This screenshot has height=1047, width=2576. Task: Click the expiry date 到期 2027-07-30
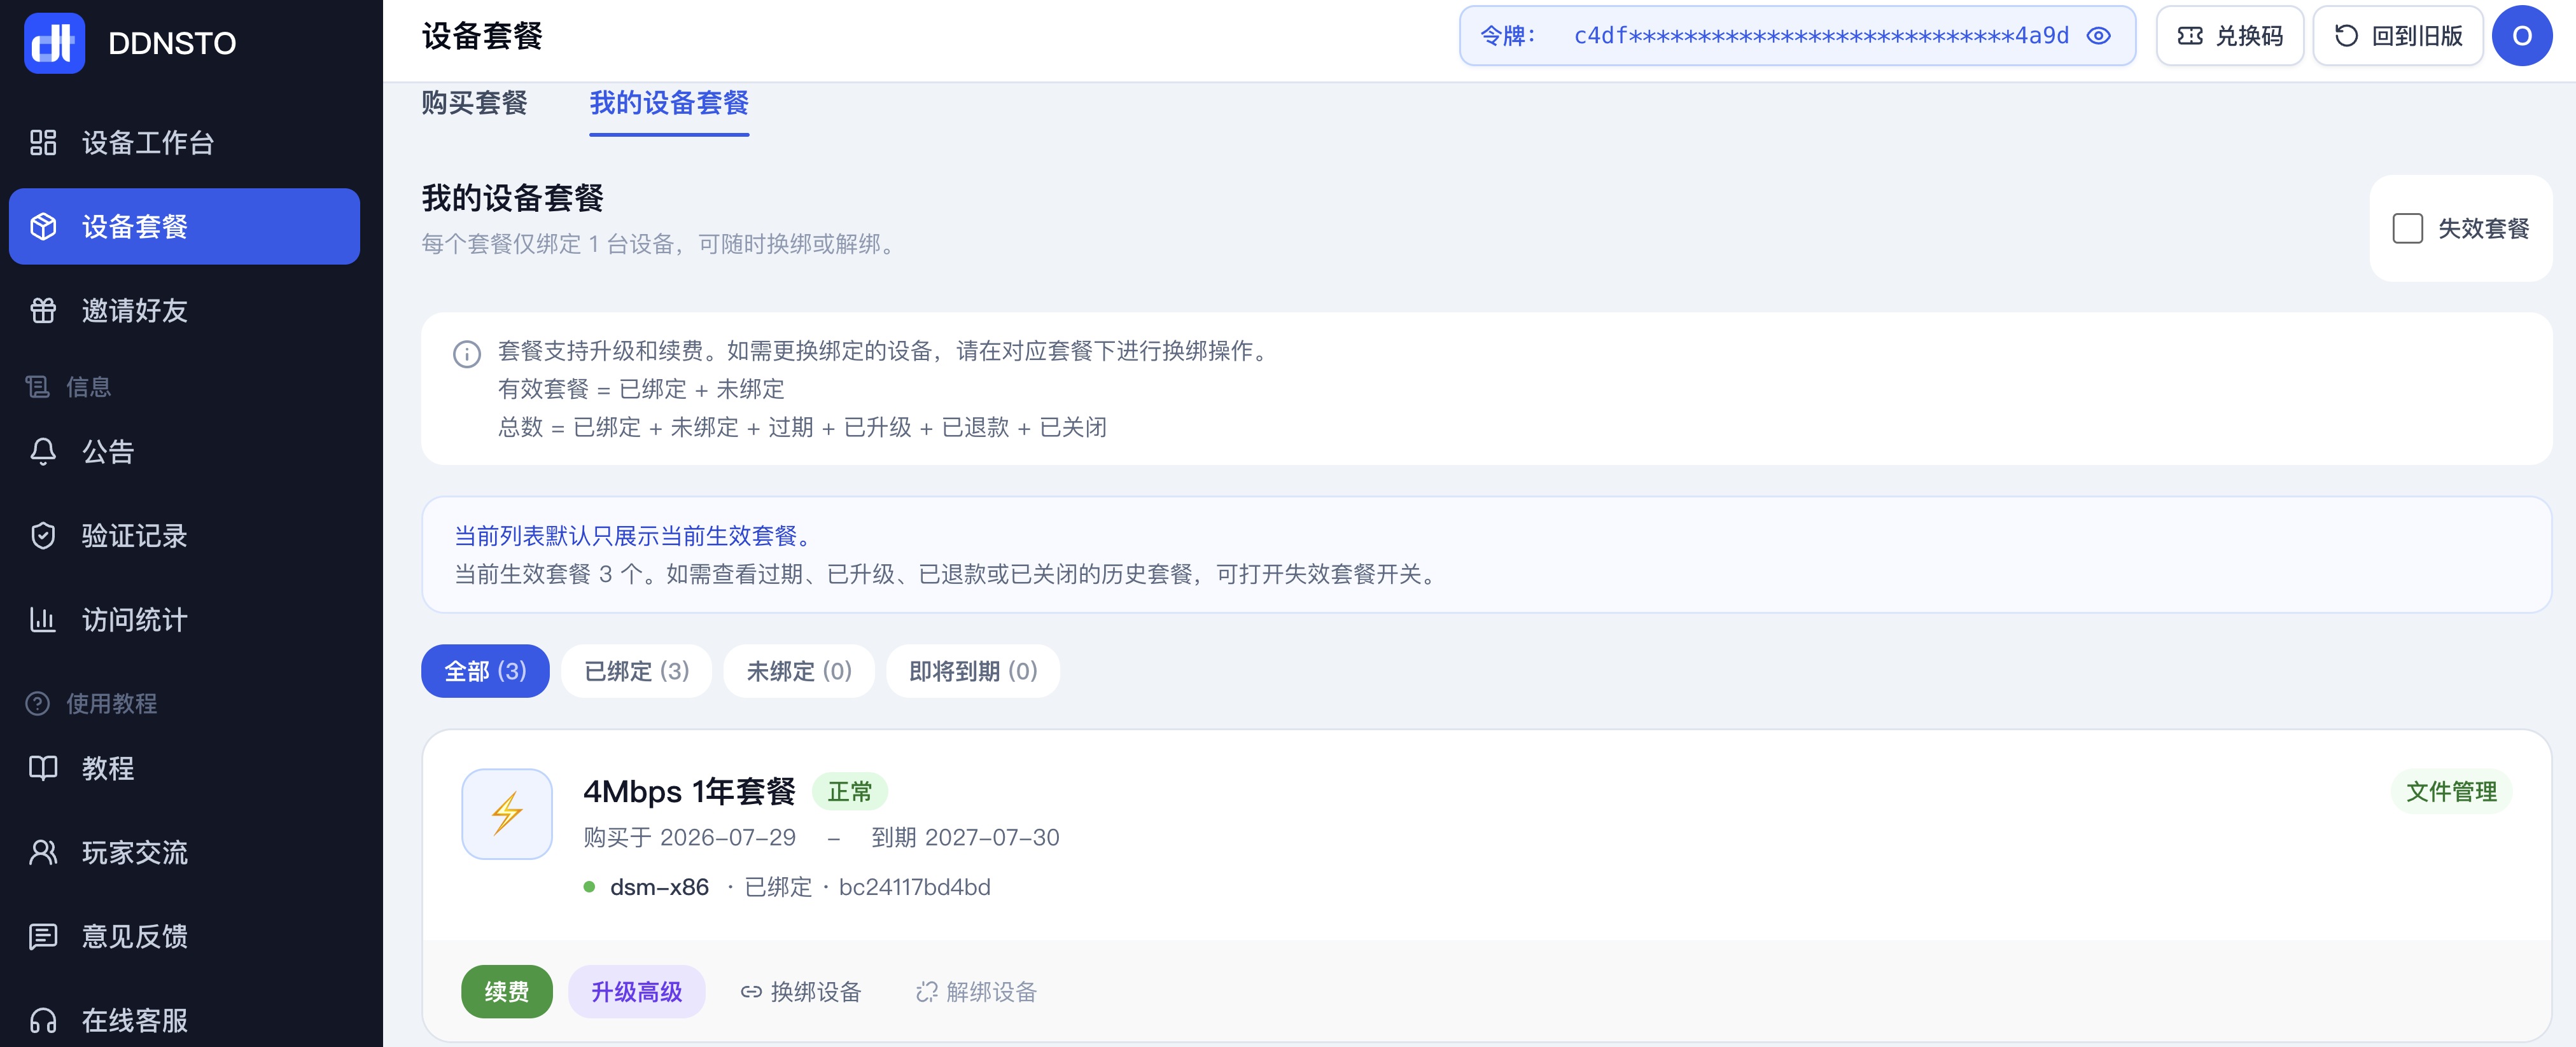point(966,838)
